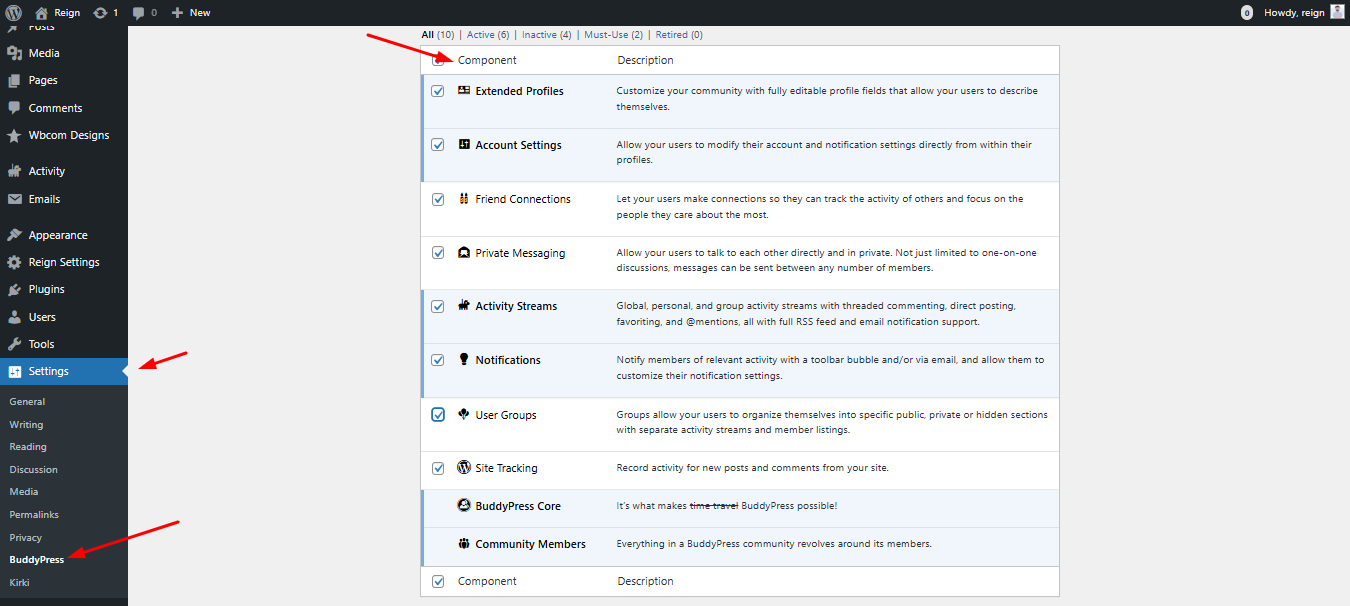
Task: Click the Wbcom Designs star icon
Action: [14, 135]
